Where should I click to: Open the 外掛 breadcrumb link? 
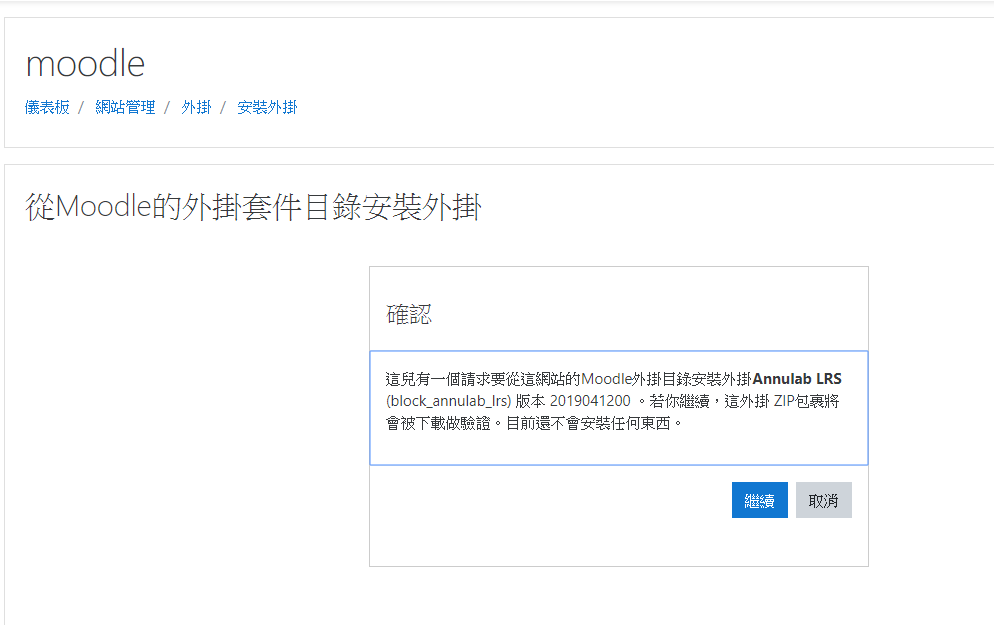196,107
